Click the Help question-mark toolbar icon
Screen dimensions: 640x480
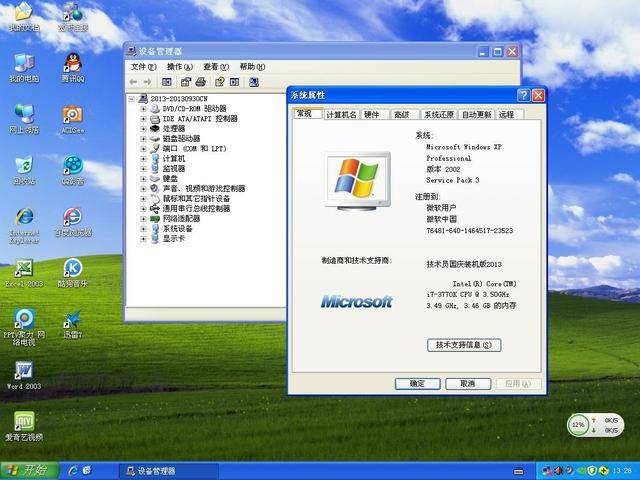click(220, 82)
